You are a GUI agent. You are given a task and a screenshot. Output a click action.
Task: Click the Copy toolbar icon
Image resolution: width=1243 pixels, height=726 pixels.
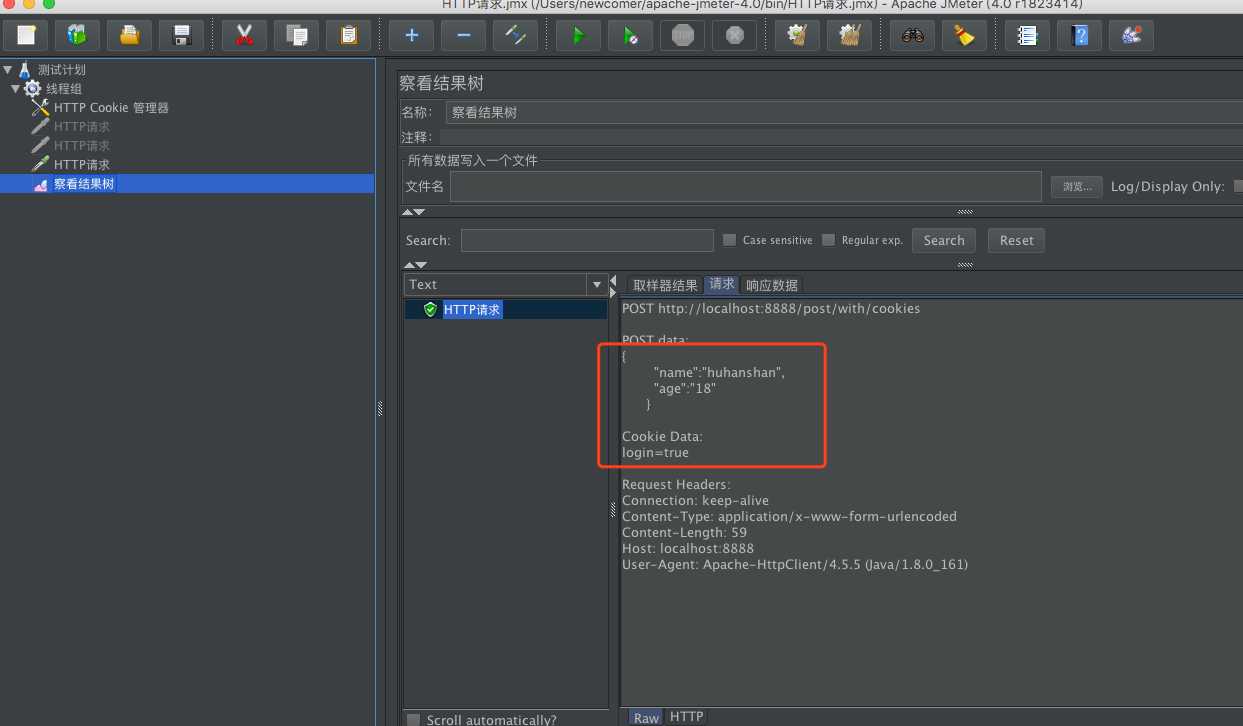click(296, 35)
